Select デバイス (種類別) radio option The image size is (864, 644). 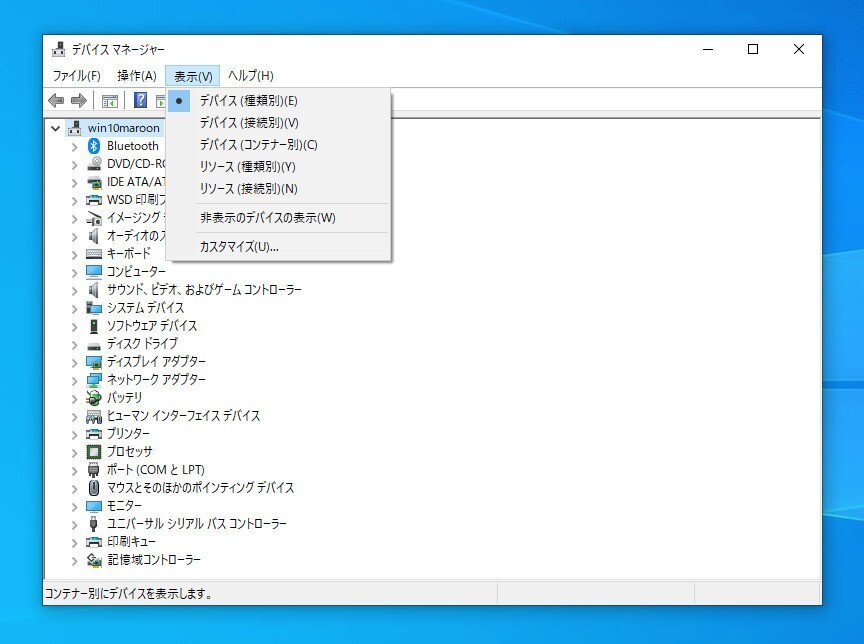pos(248,101)
